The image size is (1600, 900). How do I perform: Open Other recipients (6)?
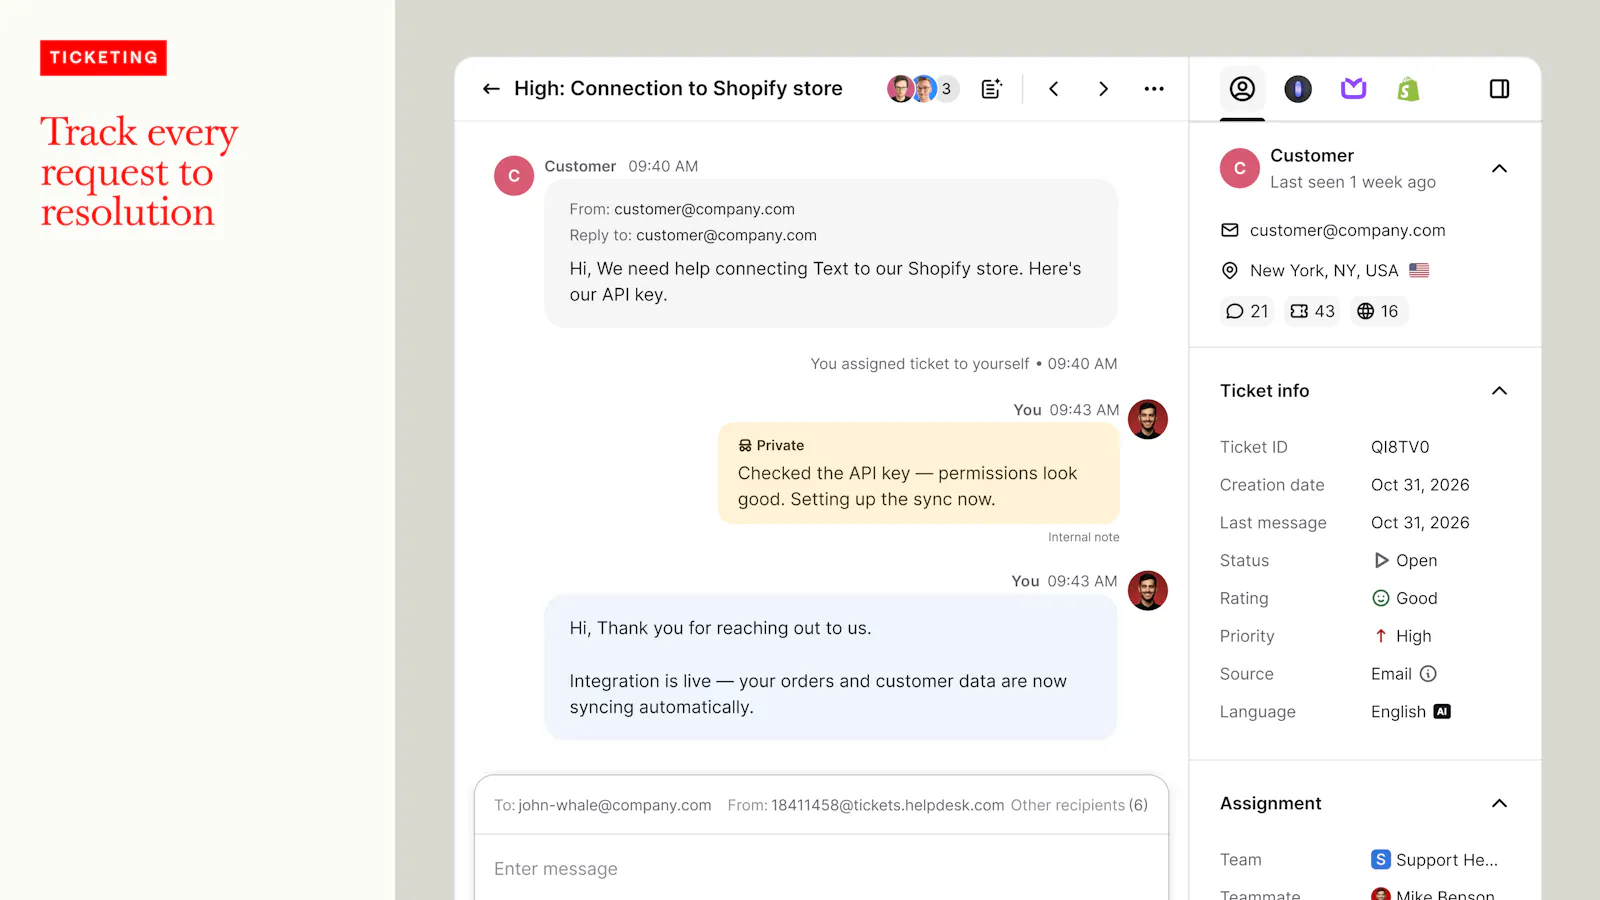click(x=1079, y=805)
